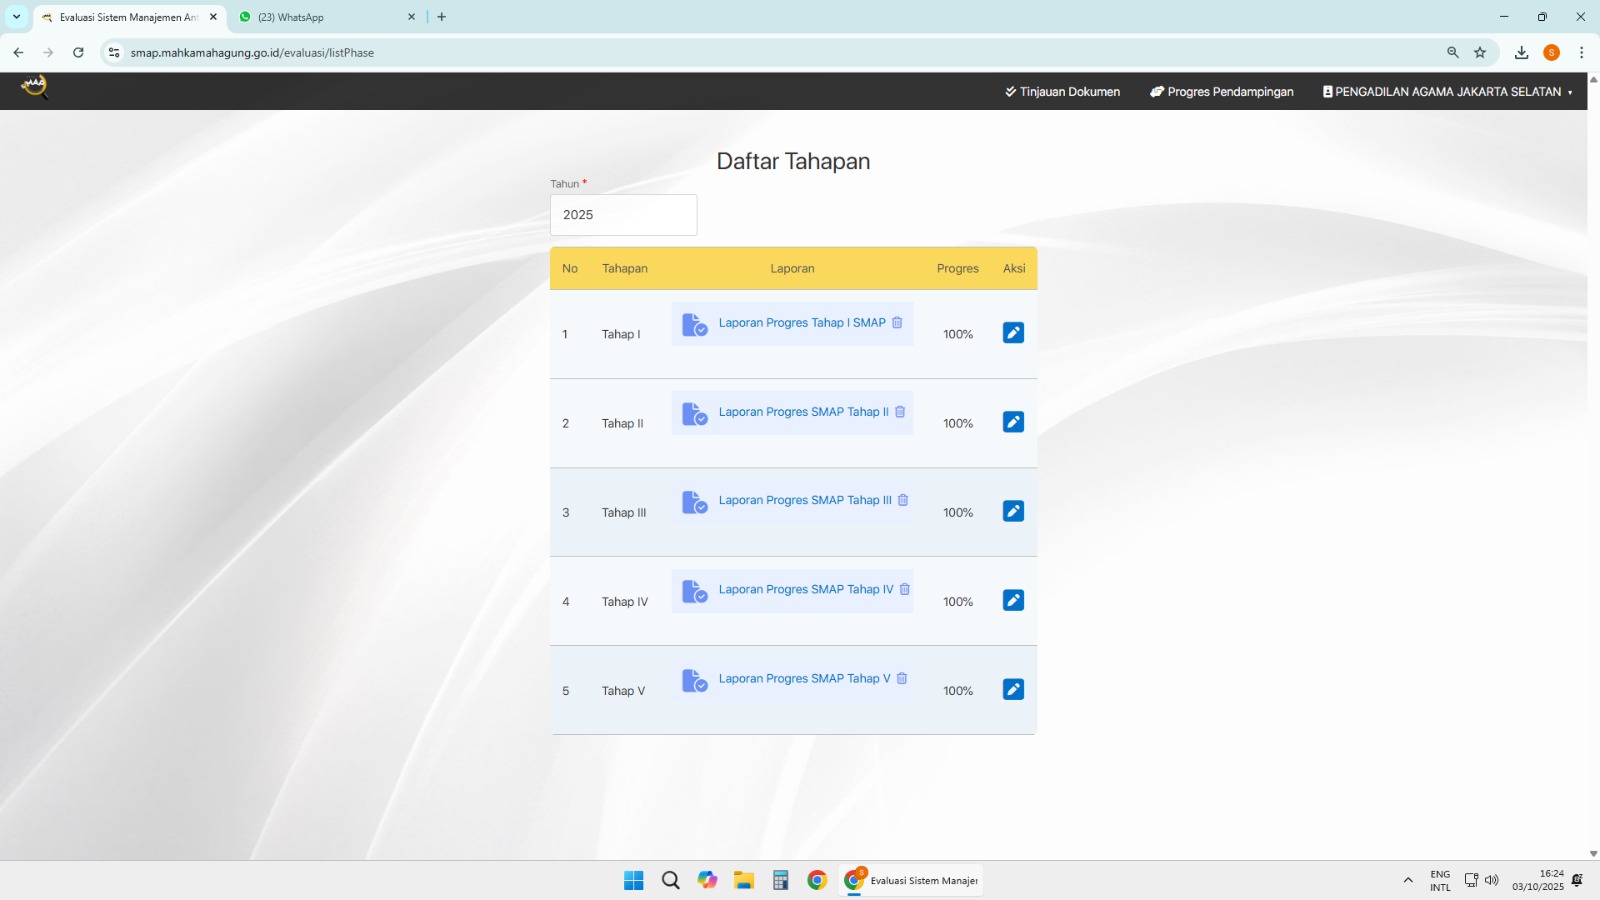The width and height of the screenshot is (1600, 900).
Task: Bookmark this page with the star icon
Action: coord(1480,53)
